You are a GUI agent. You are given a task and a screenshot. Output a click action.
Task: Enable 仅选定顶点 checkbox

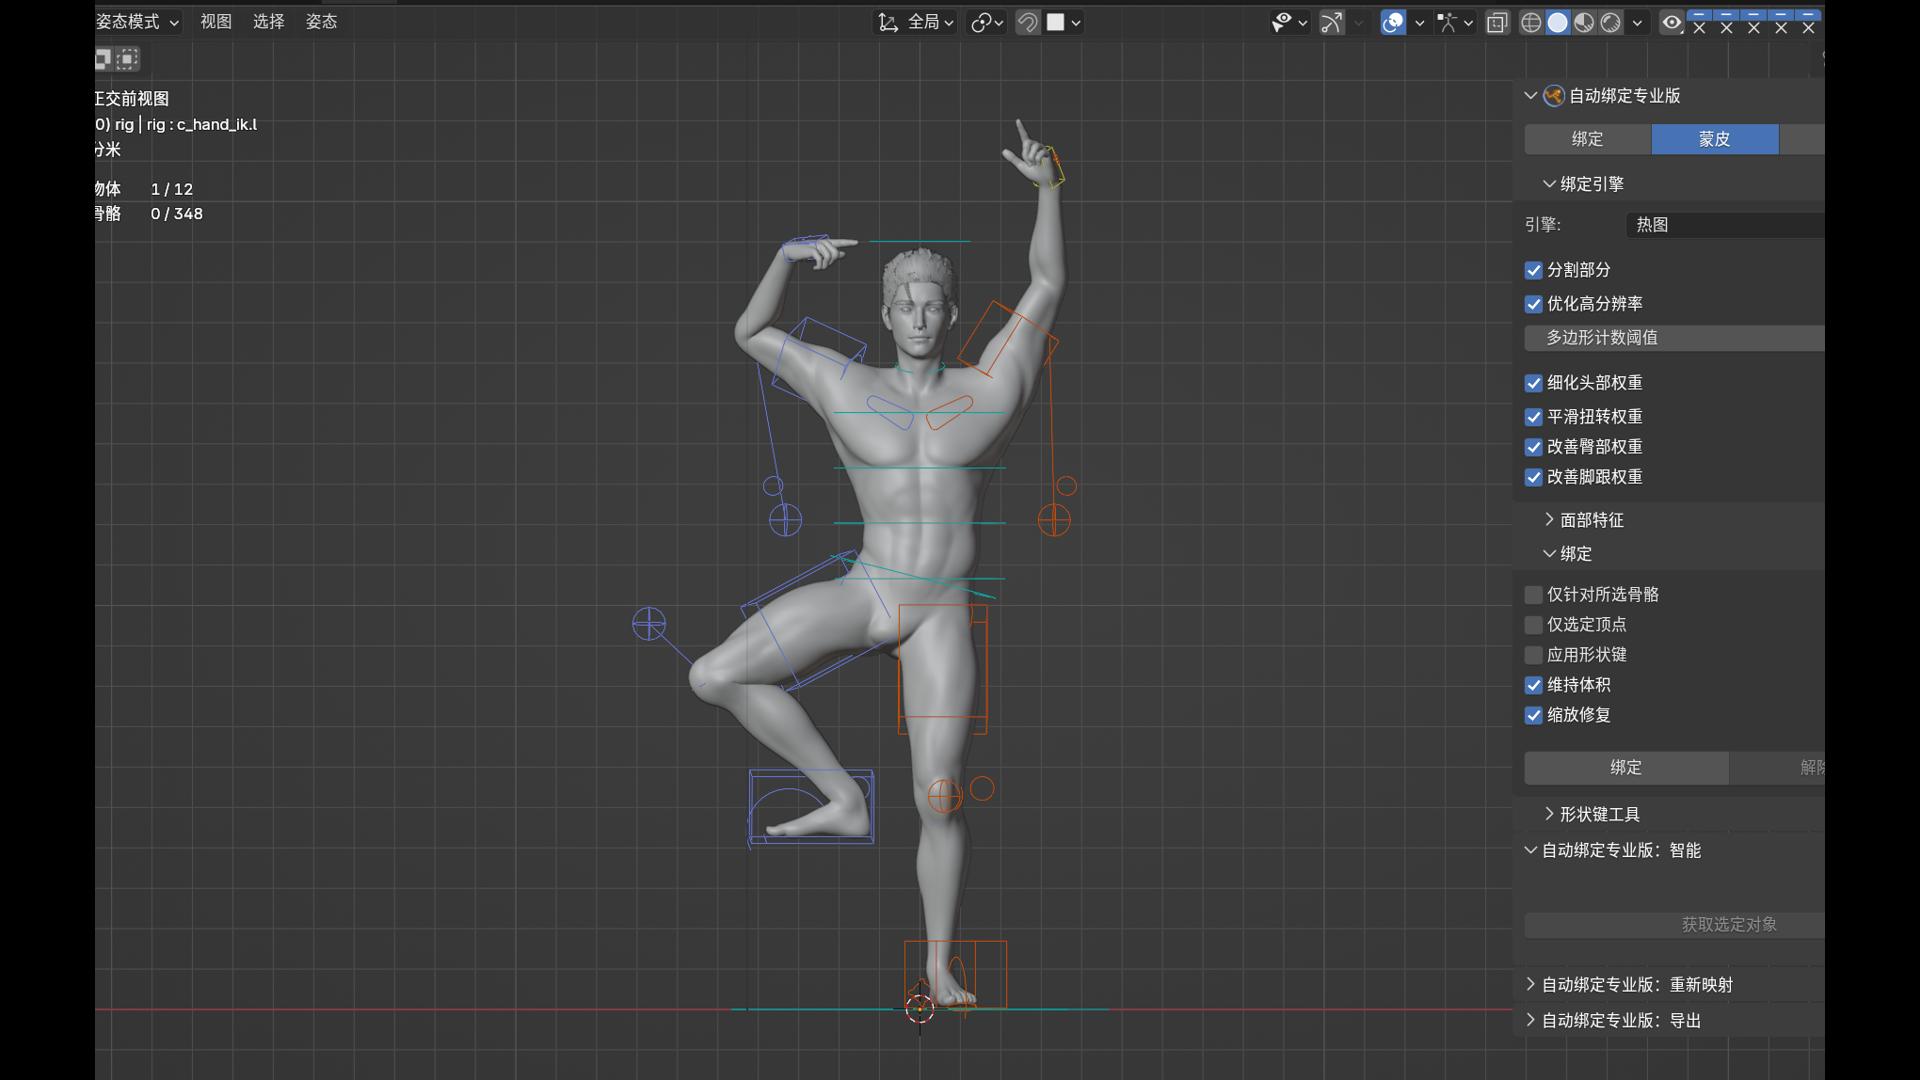click(1534, 625)
